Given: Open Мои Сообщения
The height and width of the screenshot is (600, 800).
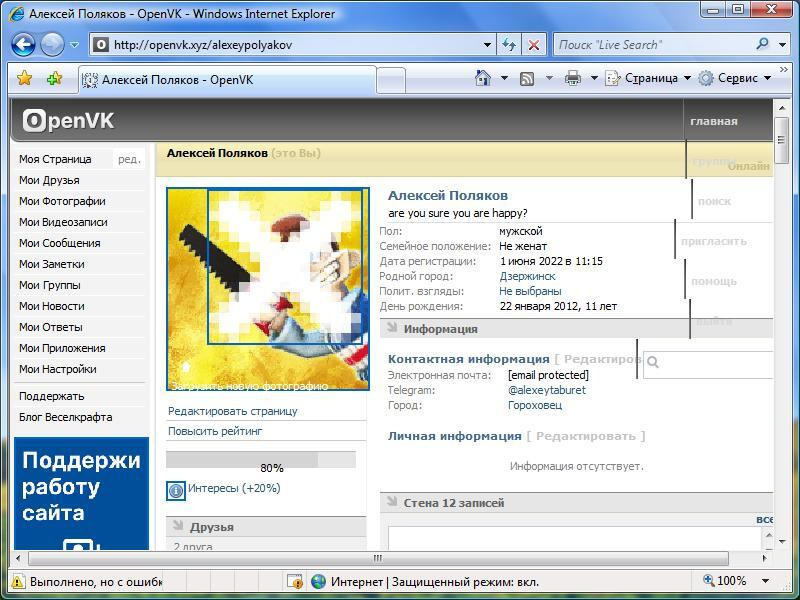Looking at the screenshot, I should 60,243.
